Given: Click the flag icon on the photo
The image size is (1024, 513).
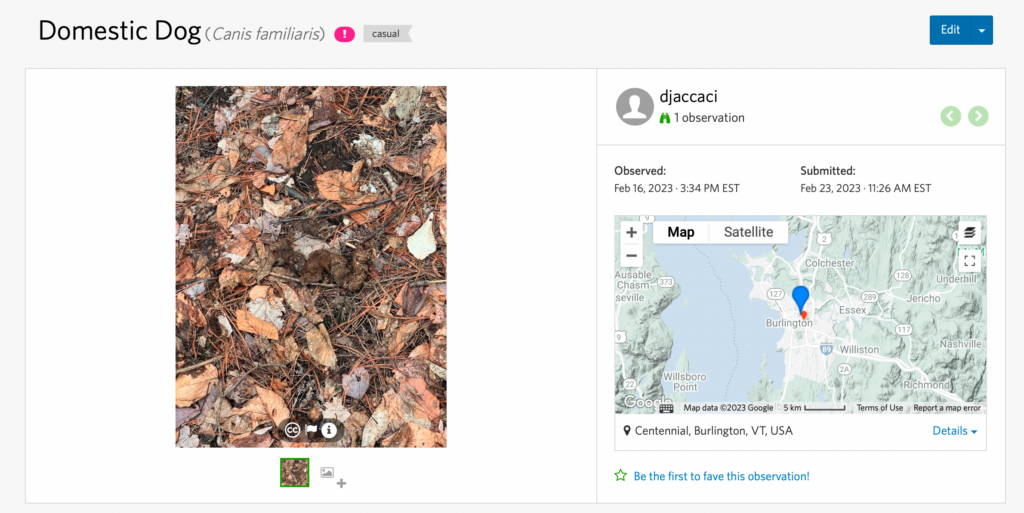Looking at the screenshot, I should pos(310,430).
